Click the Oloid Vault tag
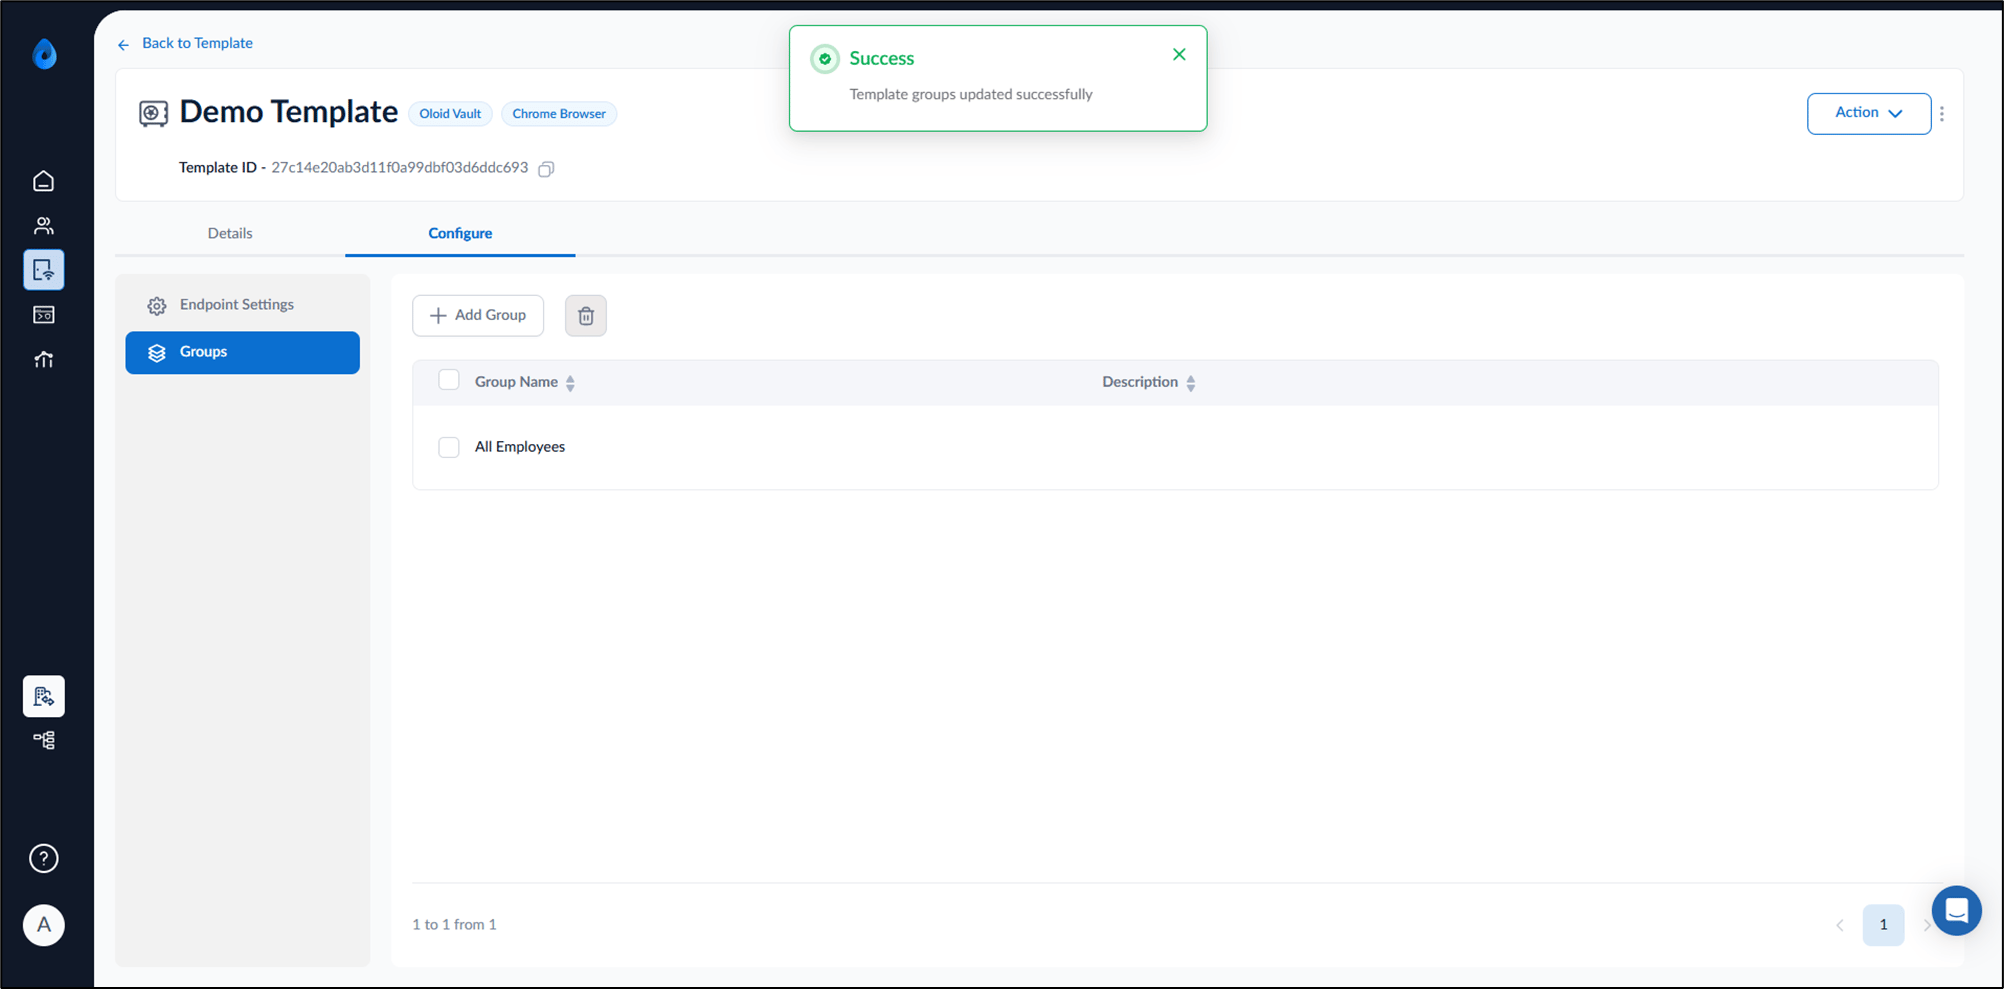This screenshot has width=2004, height=989. (x=450, y=114)
